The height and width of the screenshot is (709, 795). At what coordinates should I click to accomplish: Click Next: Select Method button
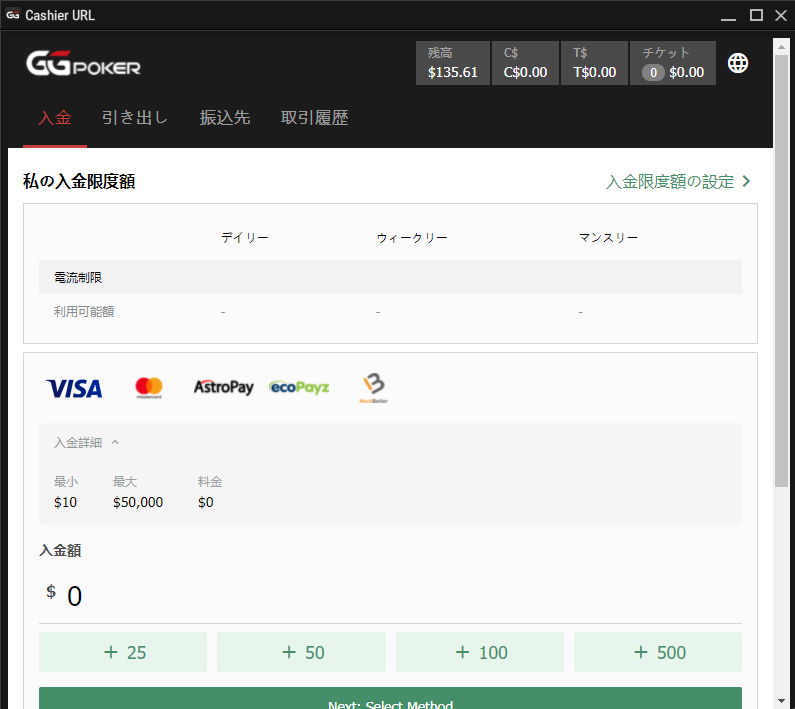[390, 698]
